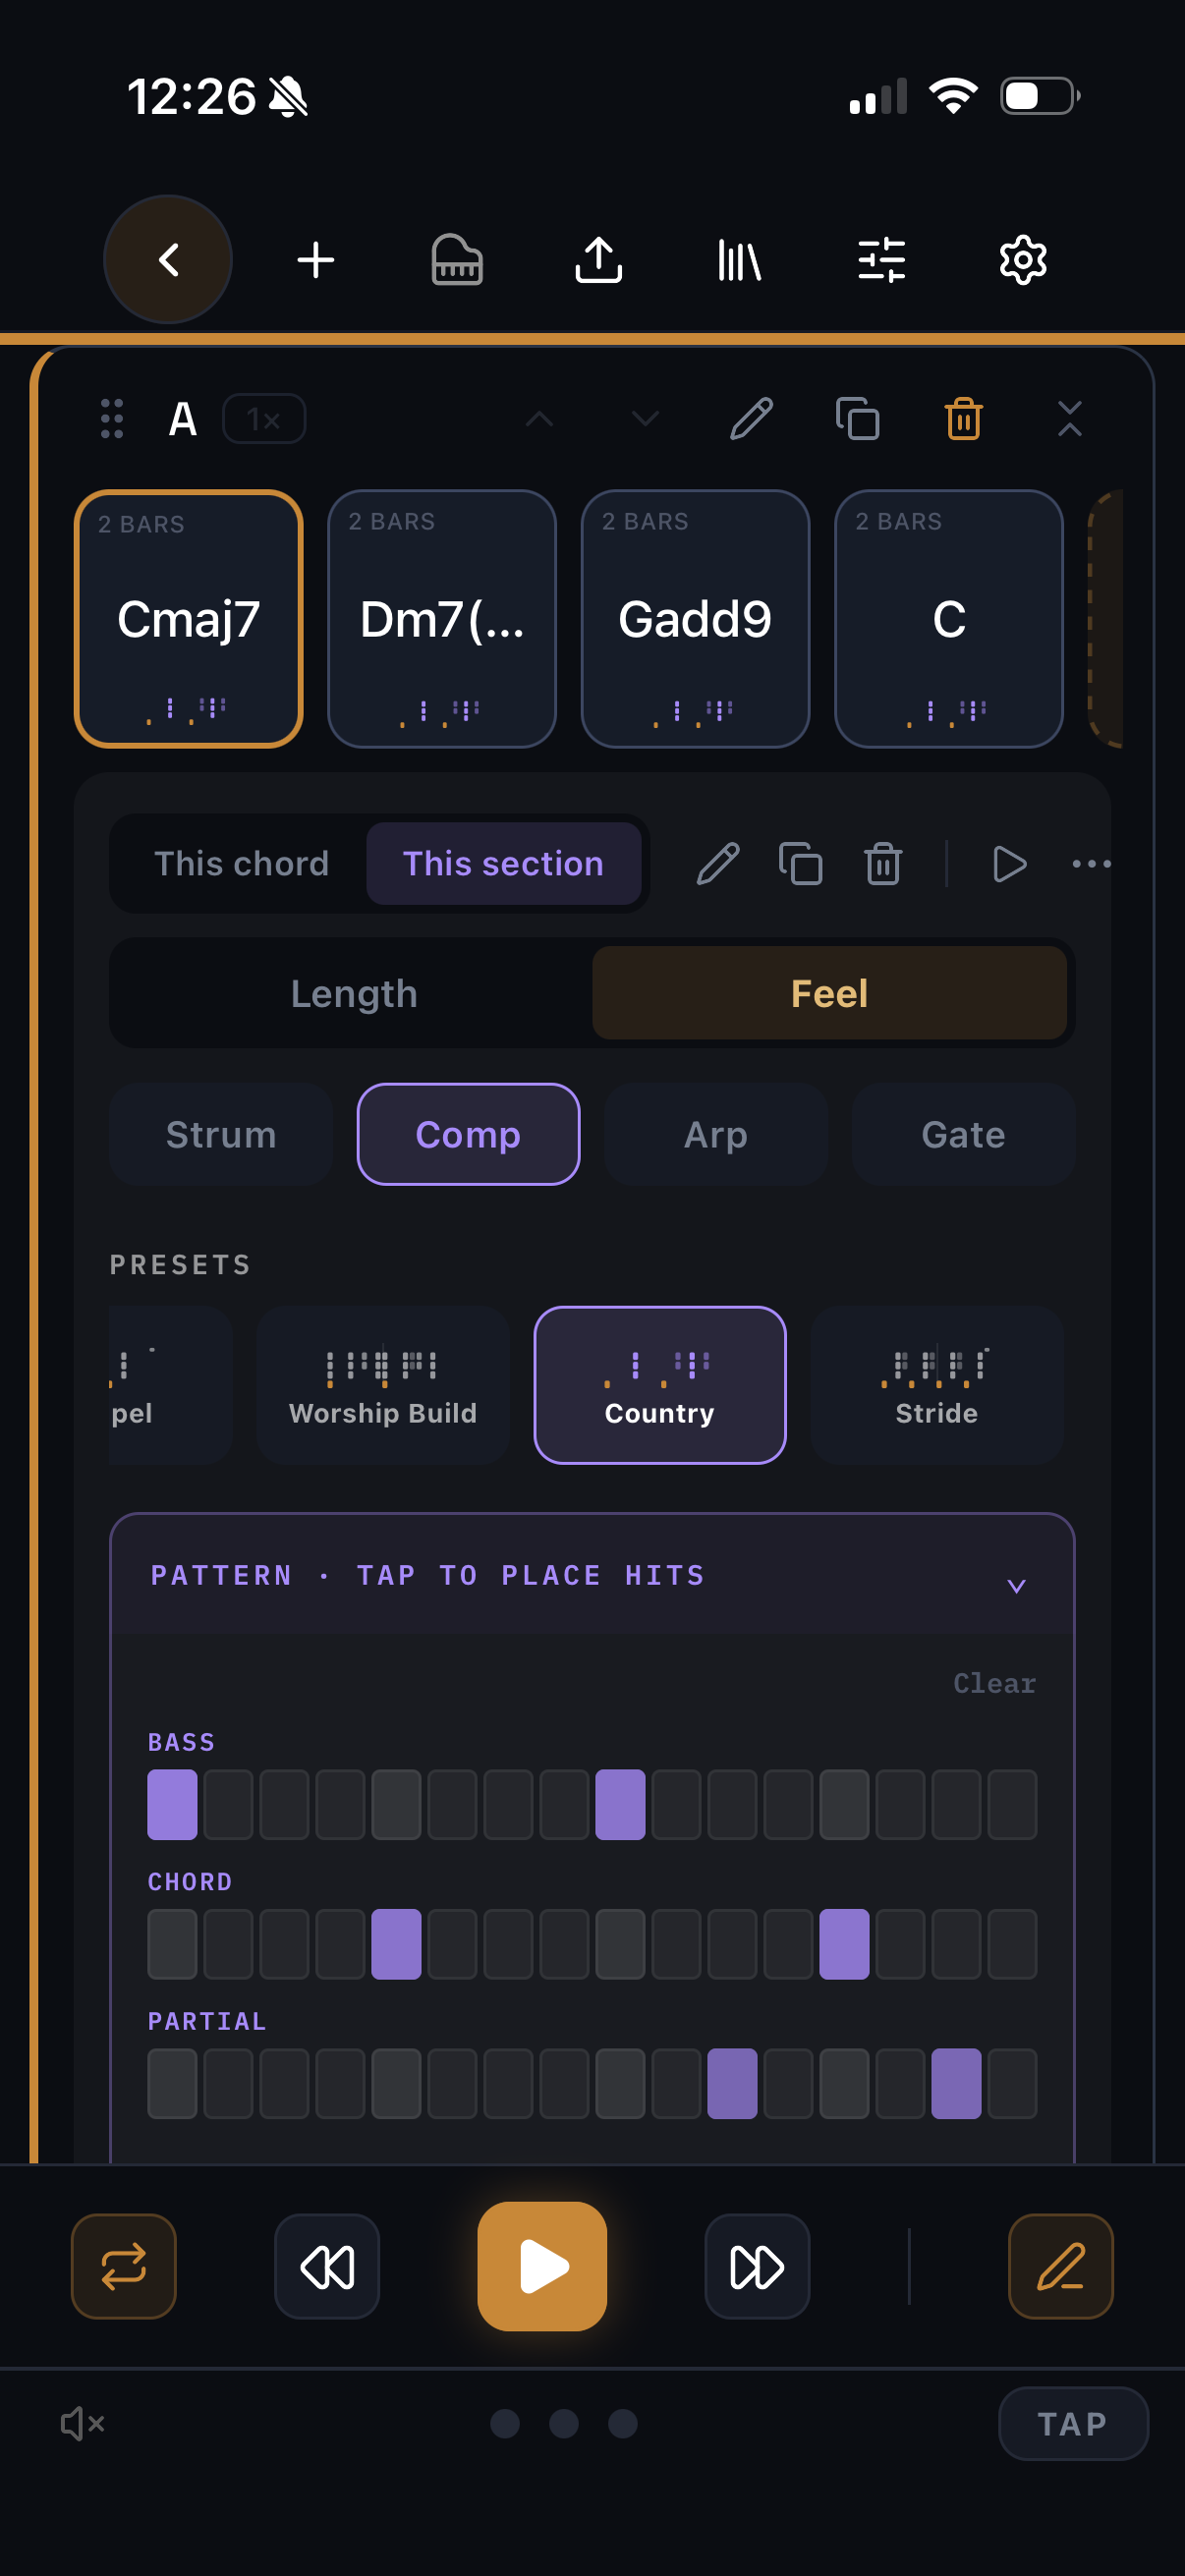The width and height of the screenshot is (1185, 2576).
Task: Open the mixer sliders icon
Action: click(x=882, y=260)
